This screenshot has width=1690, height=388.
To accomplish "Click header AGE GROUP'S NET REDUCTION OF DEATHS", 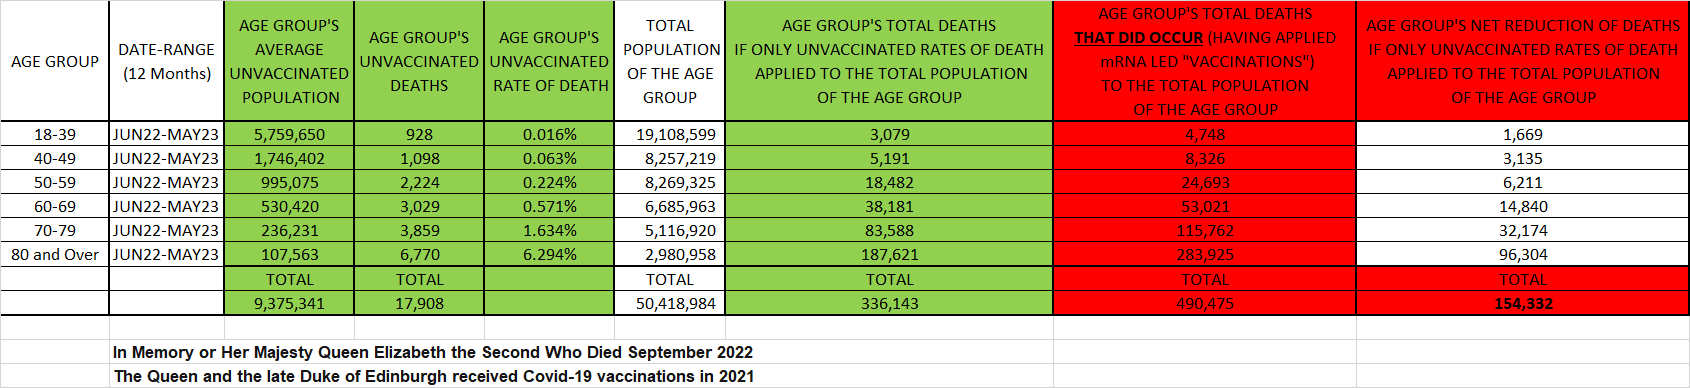I will pos(1523,61).
